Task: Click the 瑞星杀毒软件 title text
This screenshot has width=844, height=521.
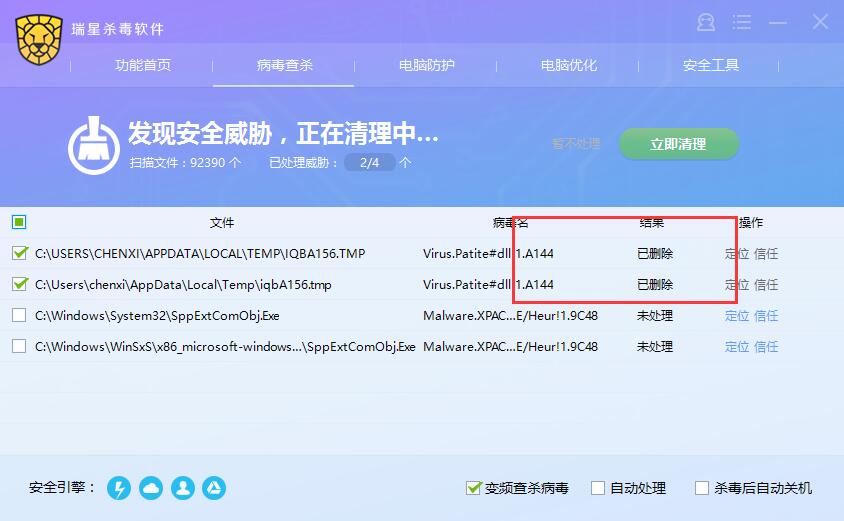Action: (117, 29)
